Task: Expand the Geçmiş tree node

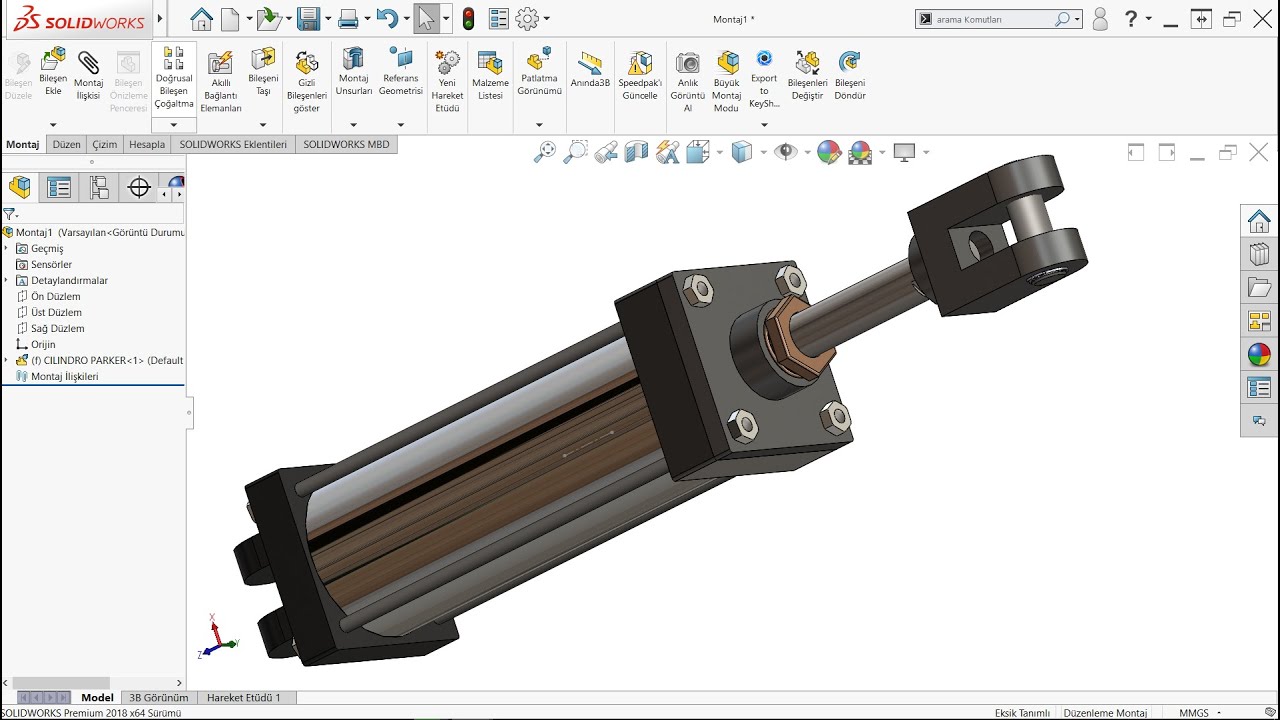Action: 6,248
